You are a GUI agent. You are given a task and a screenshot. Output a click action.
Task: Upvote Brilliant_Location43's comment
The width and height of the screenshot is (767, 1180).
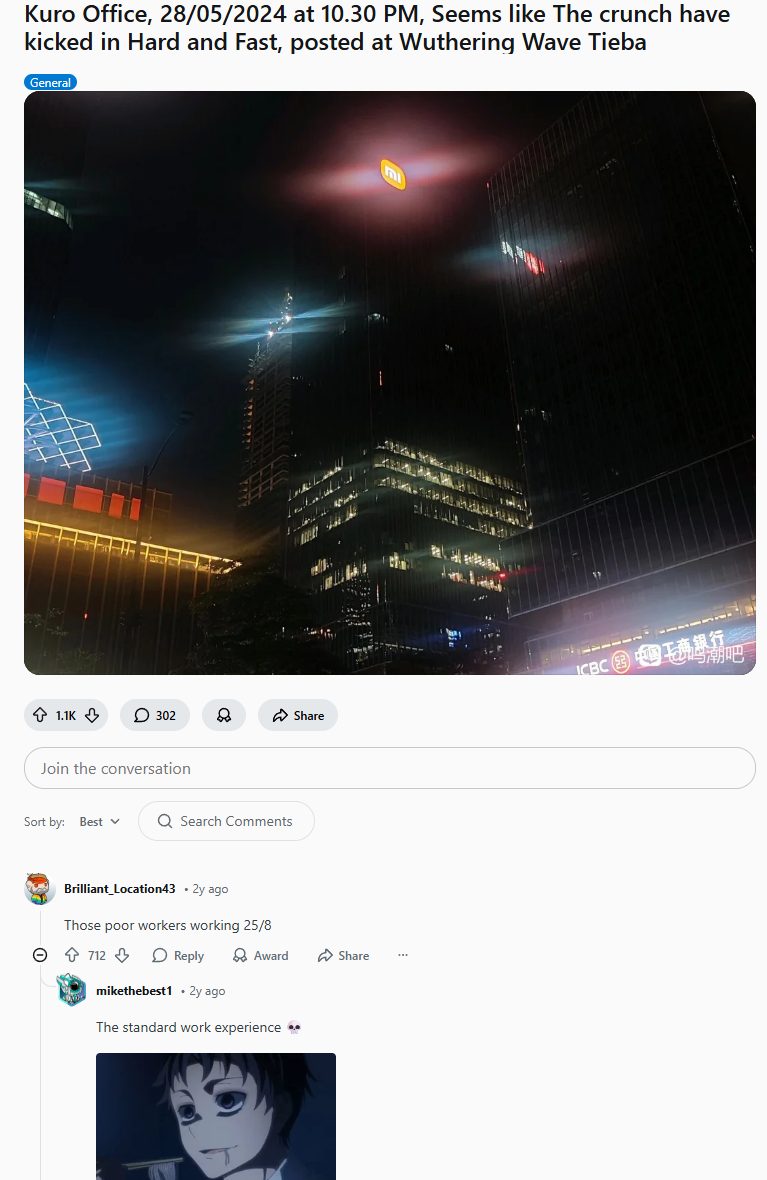point(72,955)
